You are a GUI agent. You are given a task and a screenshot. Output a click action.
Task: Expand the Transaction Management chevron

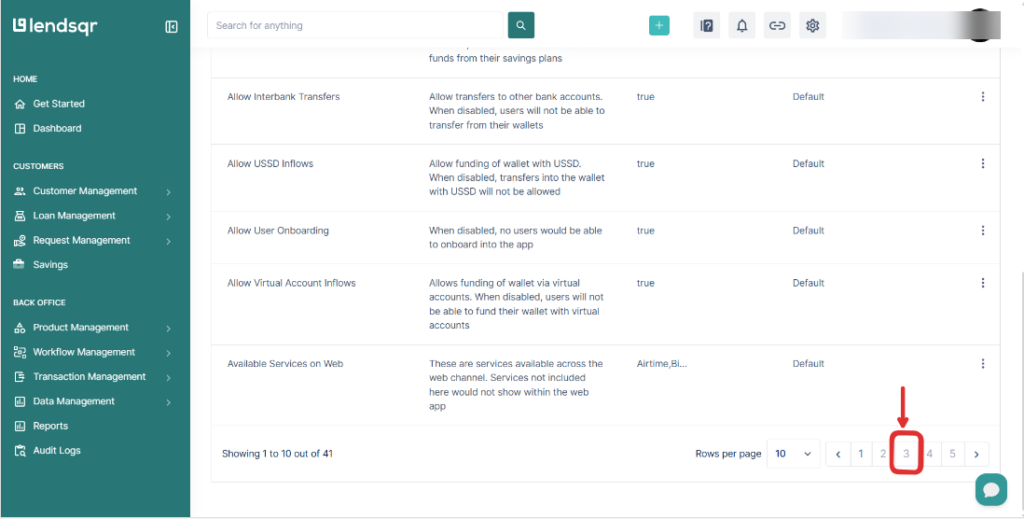168,378
